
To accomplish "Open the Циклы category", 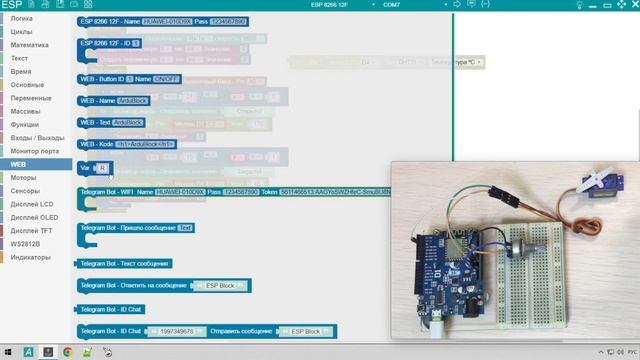I will click(x=21, y=31).
